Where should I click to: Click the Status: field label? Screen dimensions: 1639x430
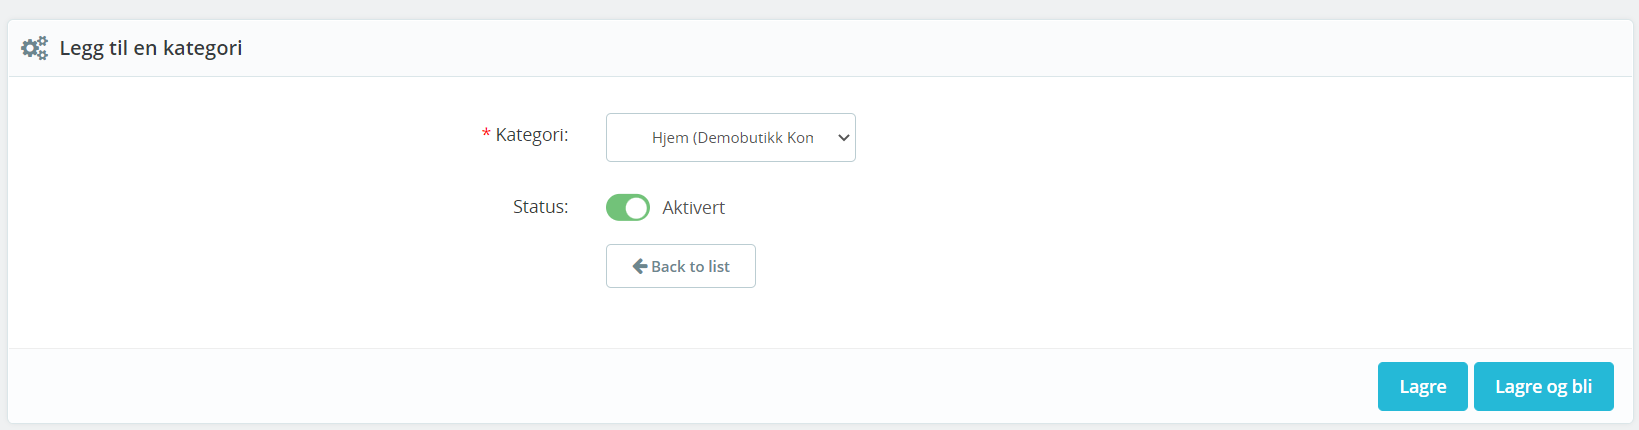541,206
